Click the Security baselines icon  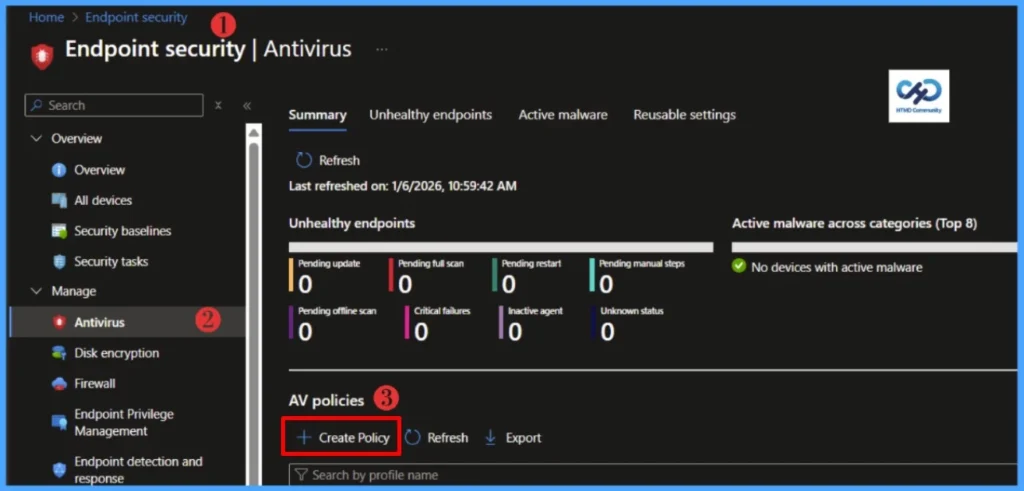click(x=59, y=231)
